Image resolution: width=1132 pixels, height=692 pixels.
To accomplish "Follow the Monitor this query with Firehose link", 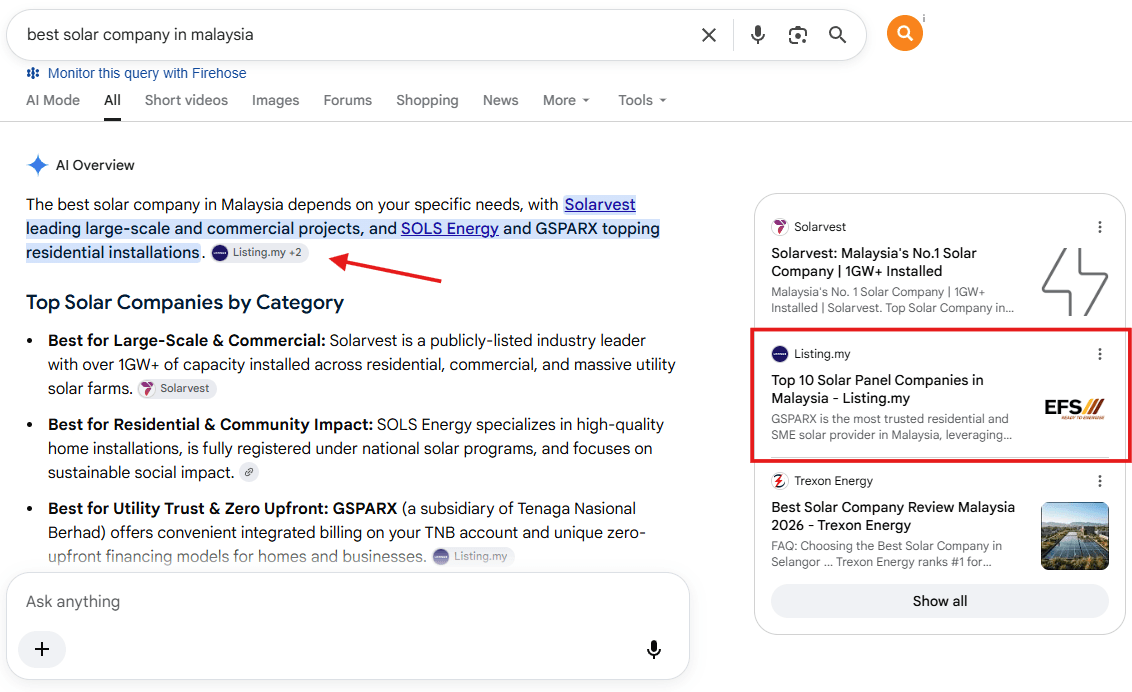I will tap(147, 73).
